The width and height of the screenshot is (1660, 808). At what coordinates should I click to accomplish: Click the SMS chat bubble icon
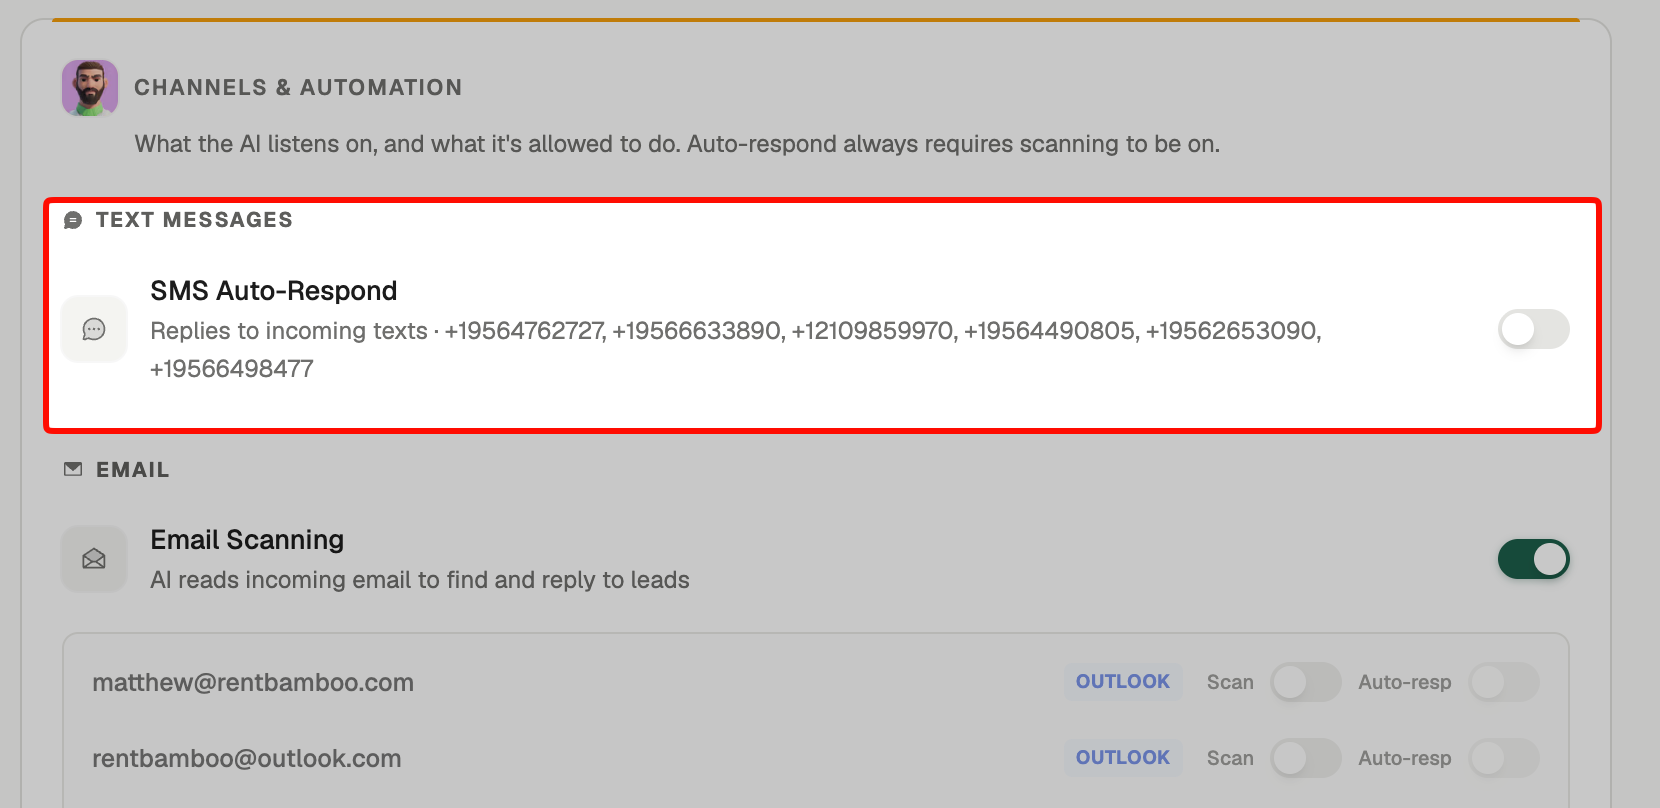[x=94, y=329]
